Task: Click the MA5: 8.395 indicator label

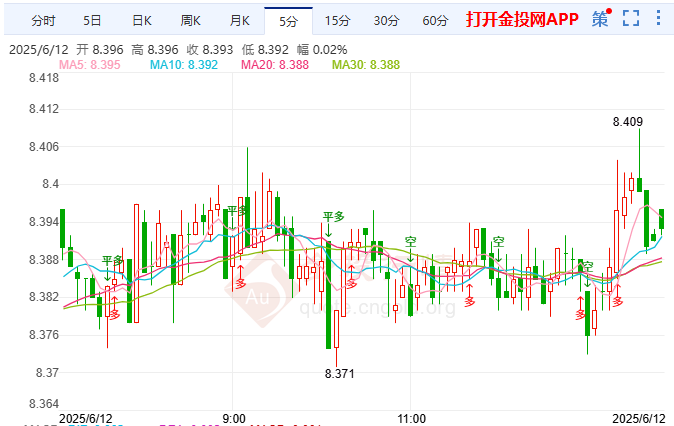Action: [89, 65]
